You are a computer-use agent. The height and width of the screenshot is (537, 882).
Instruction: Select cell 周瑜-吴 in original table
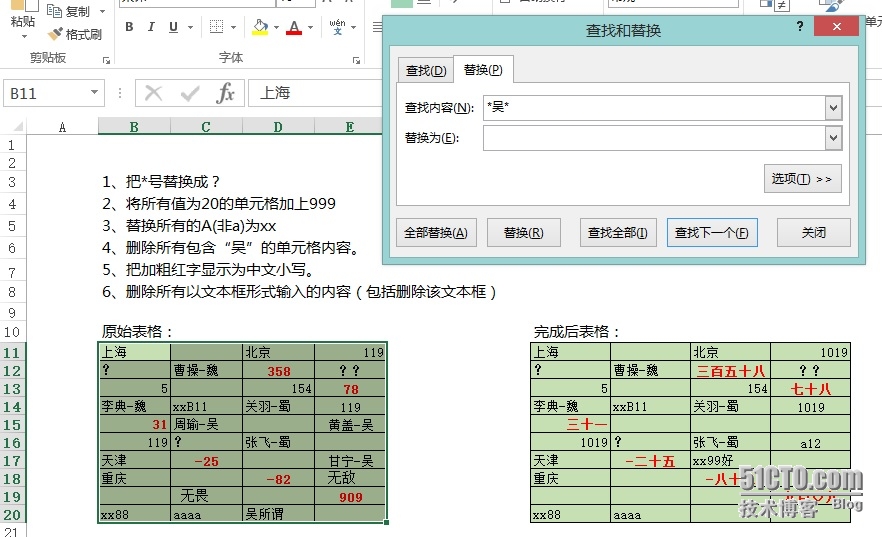click(x=206, y=425)
